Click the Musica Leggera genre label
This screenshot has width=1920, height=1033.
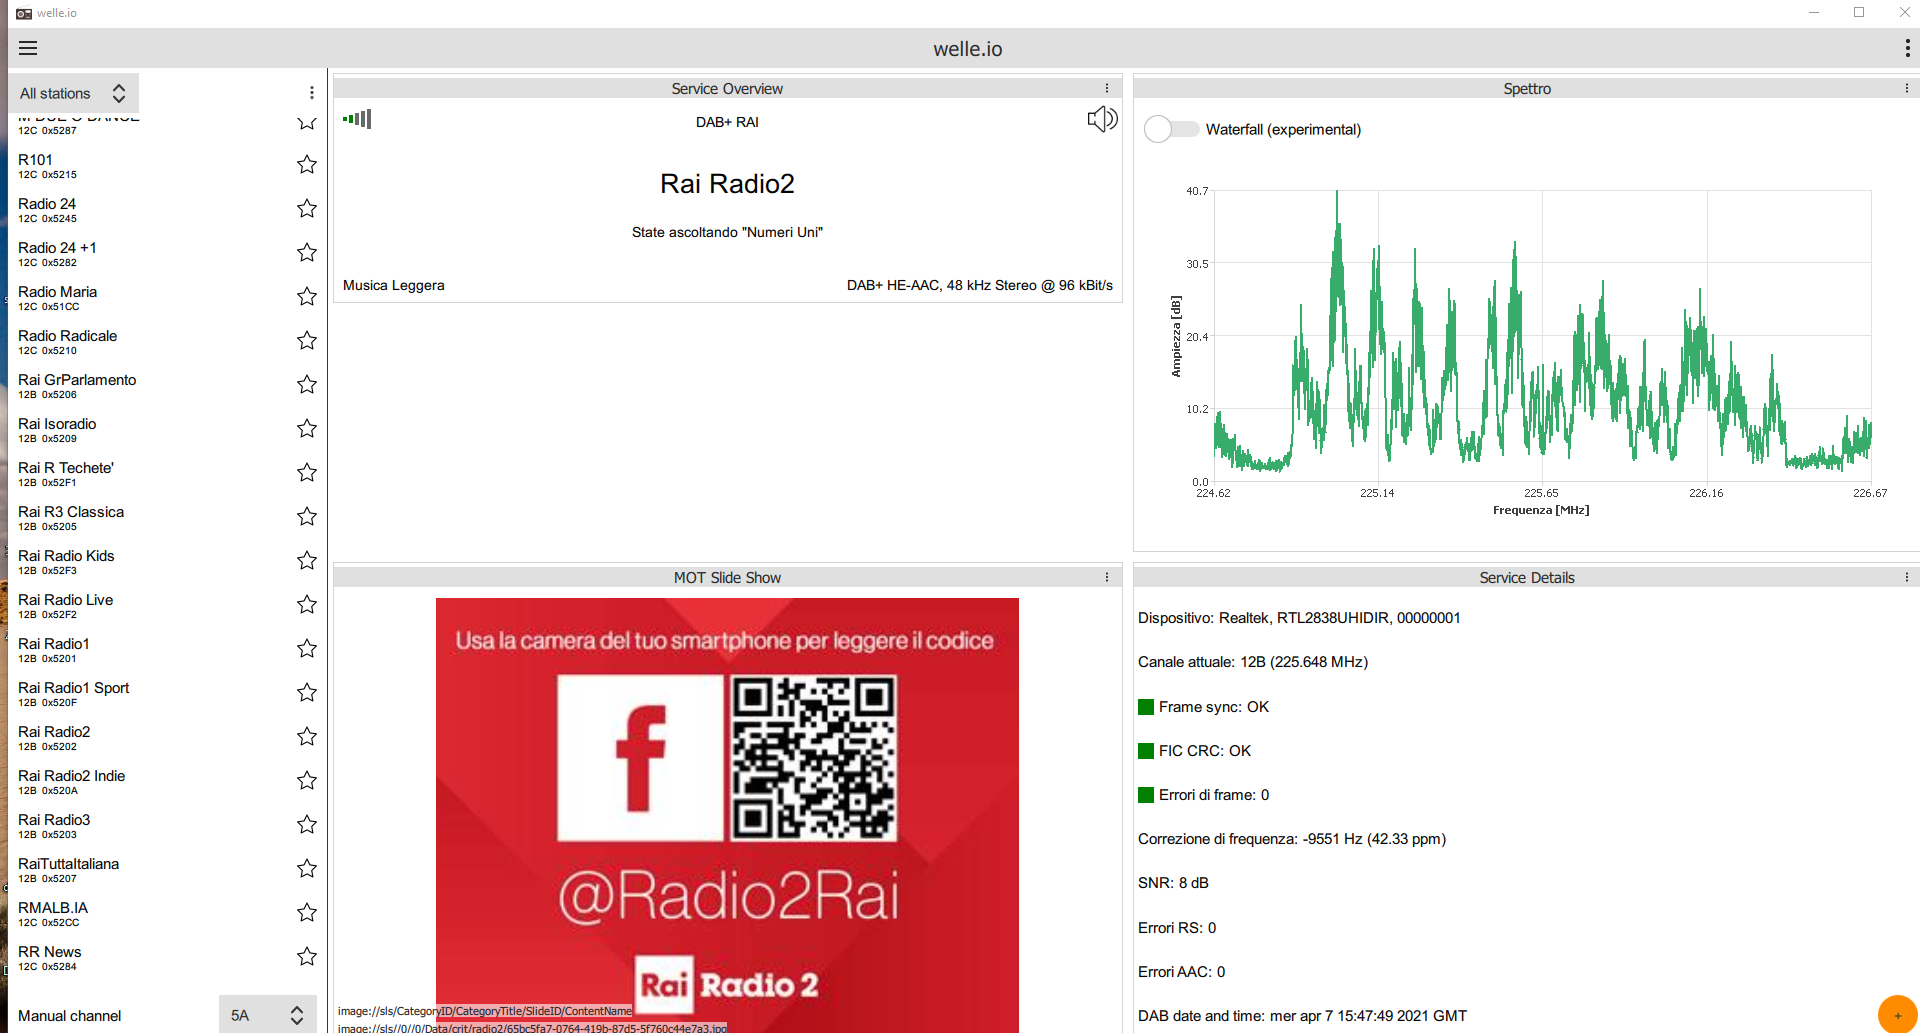pos(393,285)
